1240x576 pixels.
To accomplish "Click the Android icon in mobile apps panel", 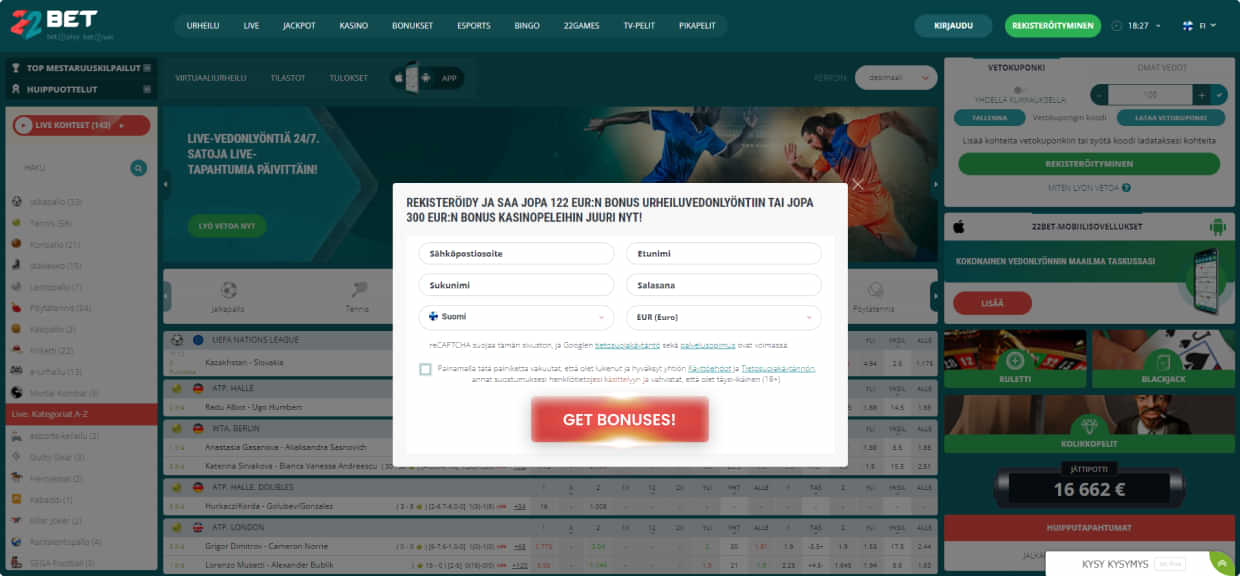I will click(x=1219, y=226).
